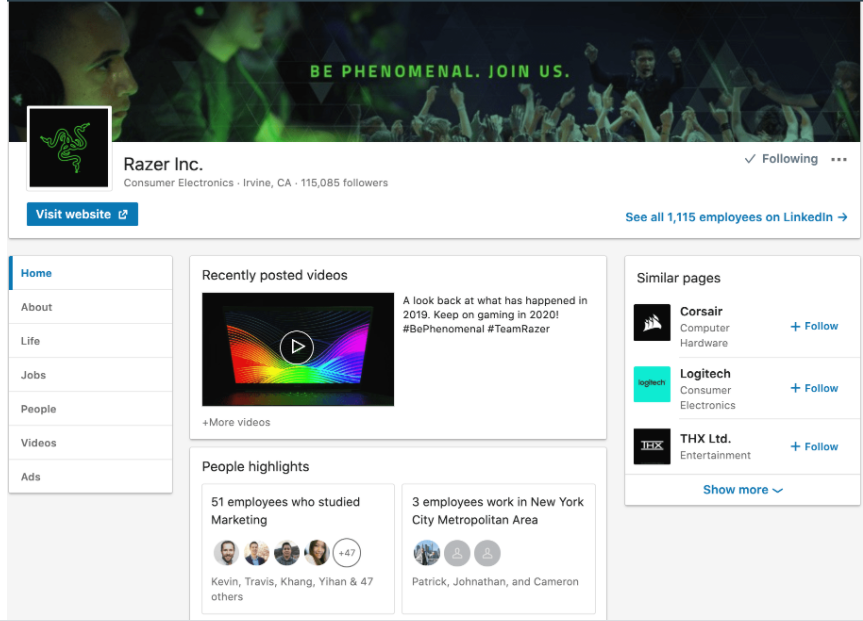Open the Videos section

pos(91,443)
